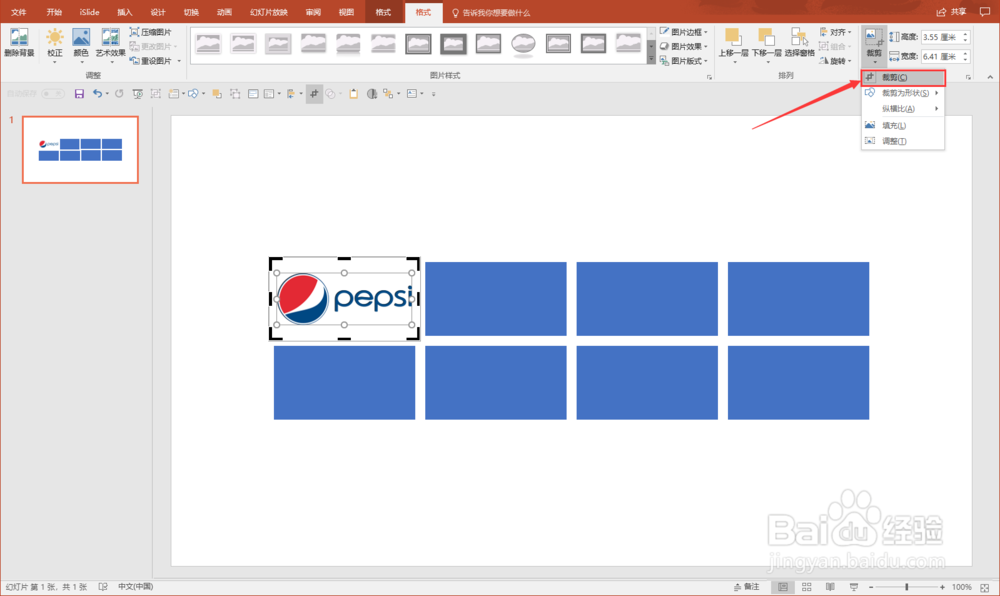
Task: Start slideshow from status bar icon
Action: (x=854, y=587)
